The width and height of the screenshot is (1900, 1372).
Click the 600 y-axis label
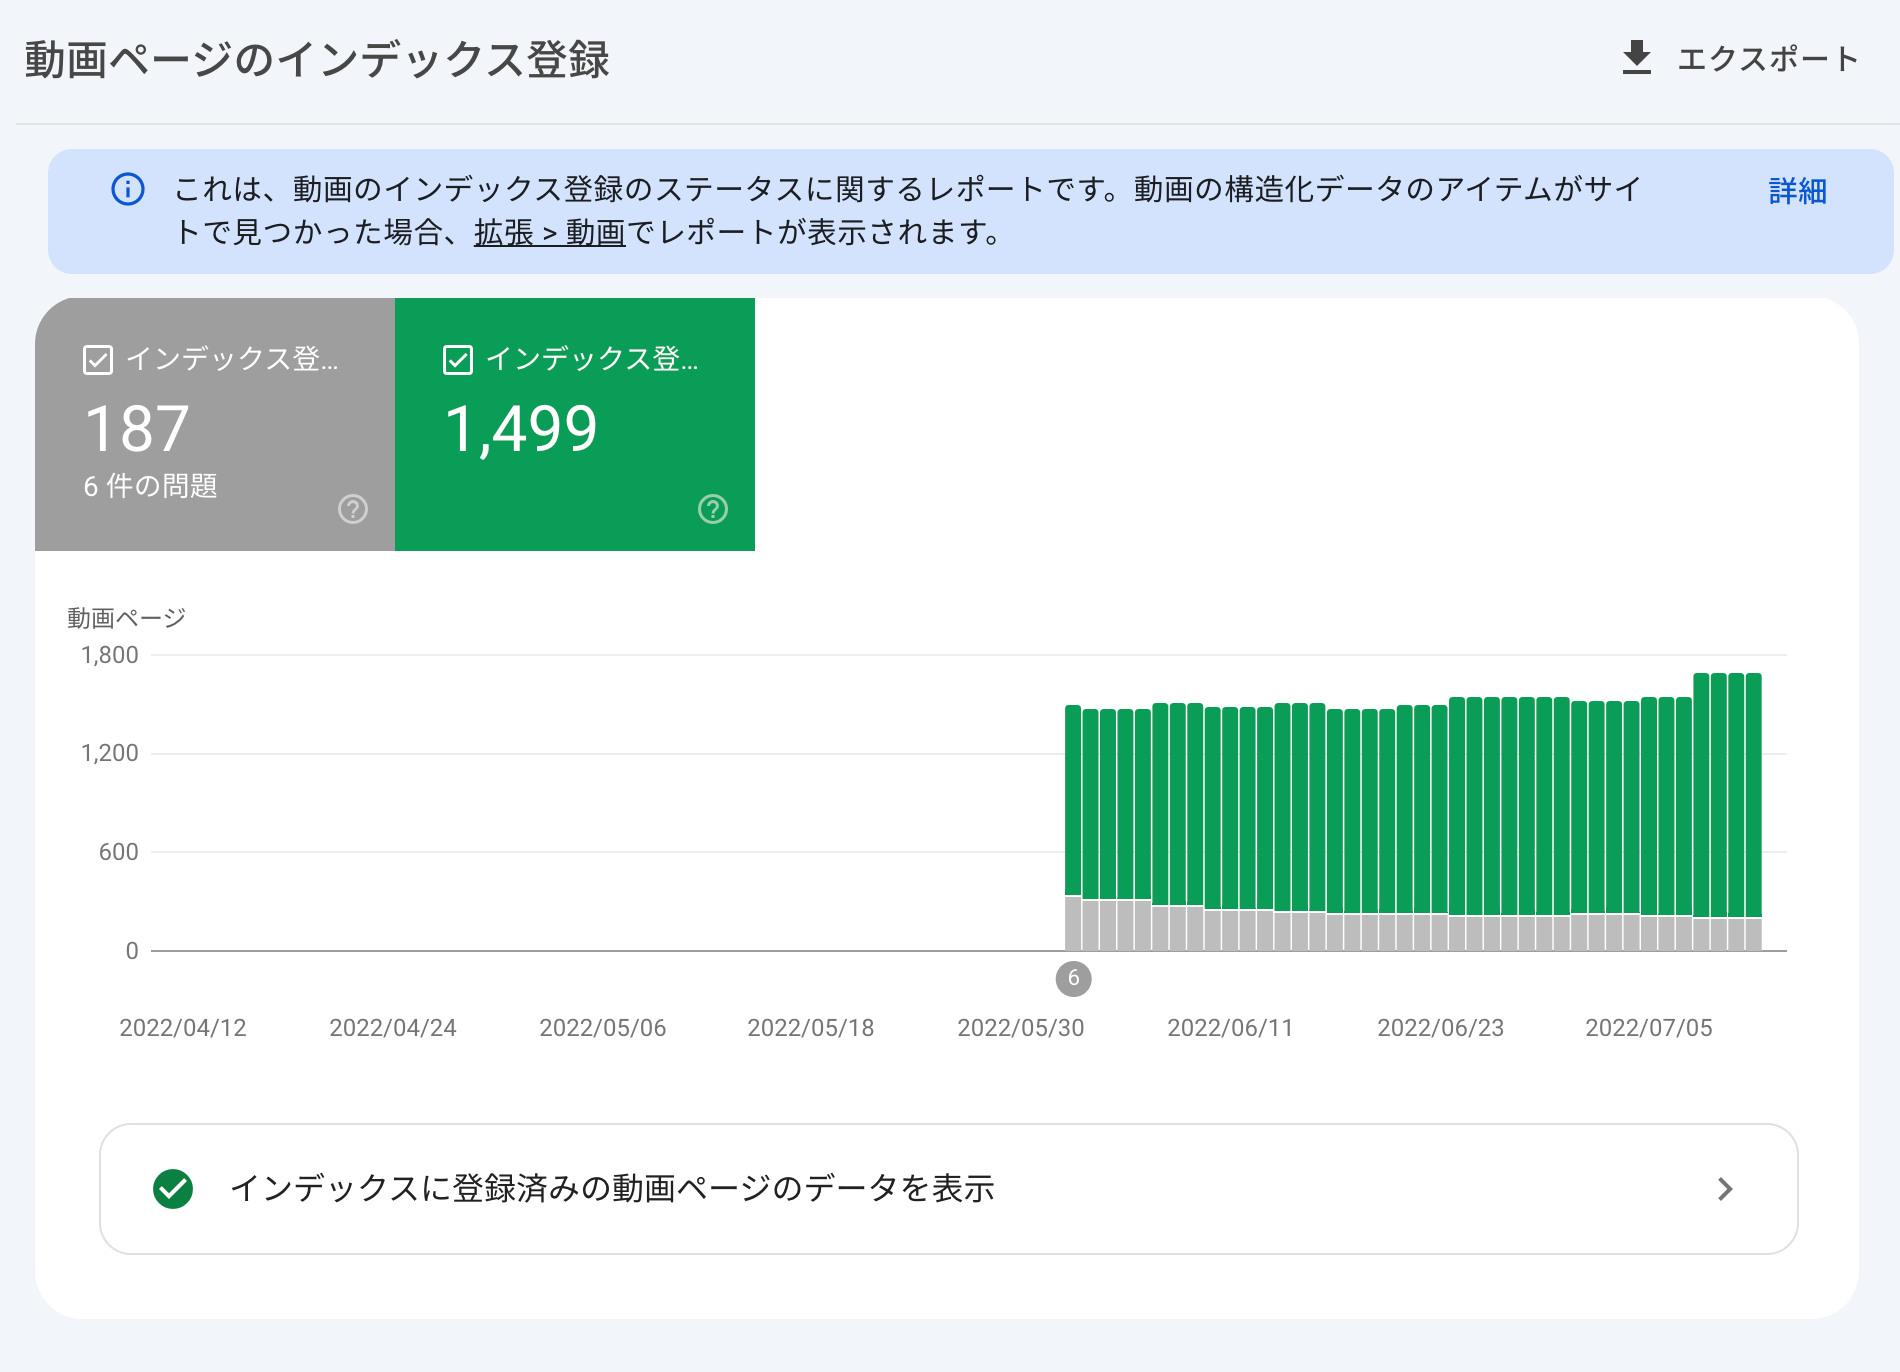tap(118, 852)
